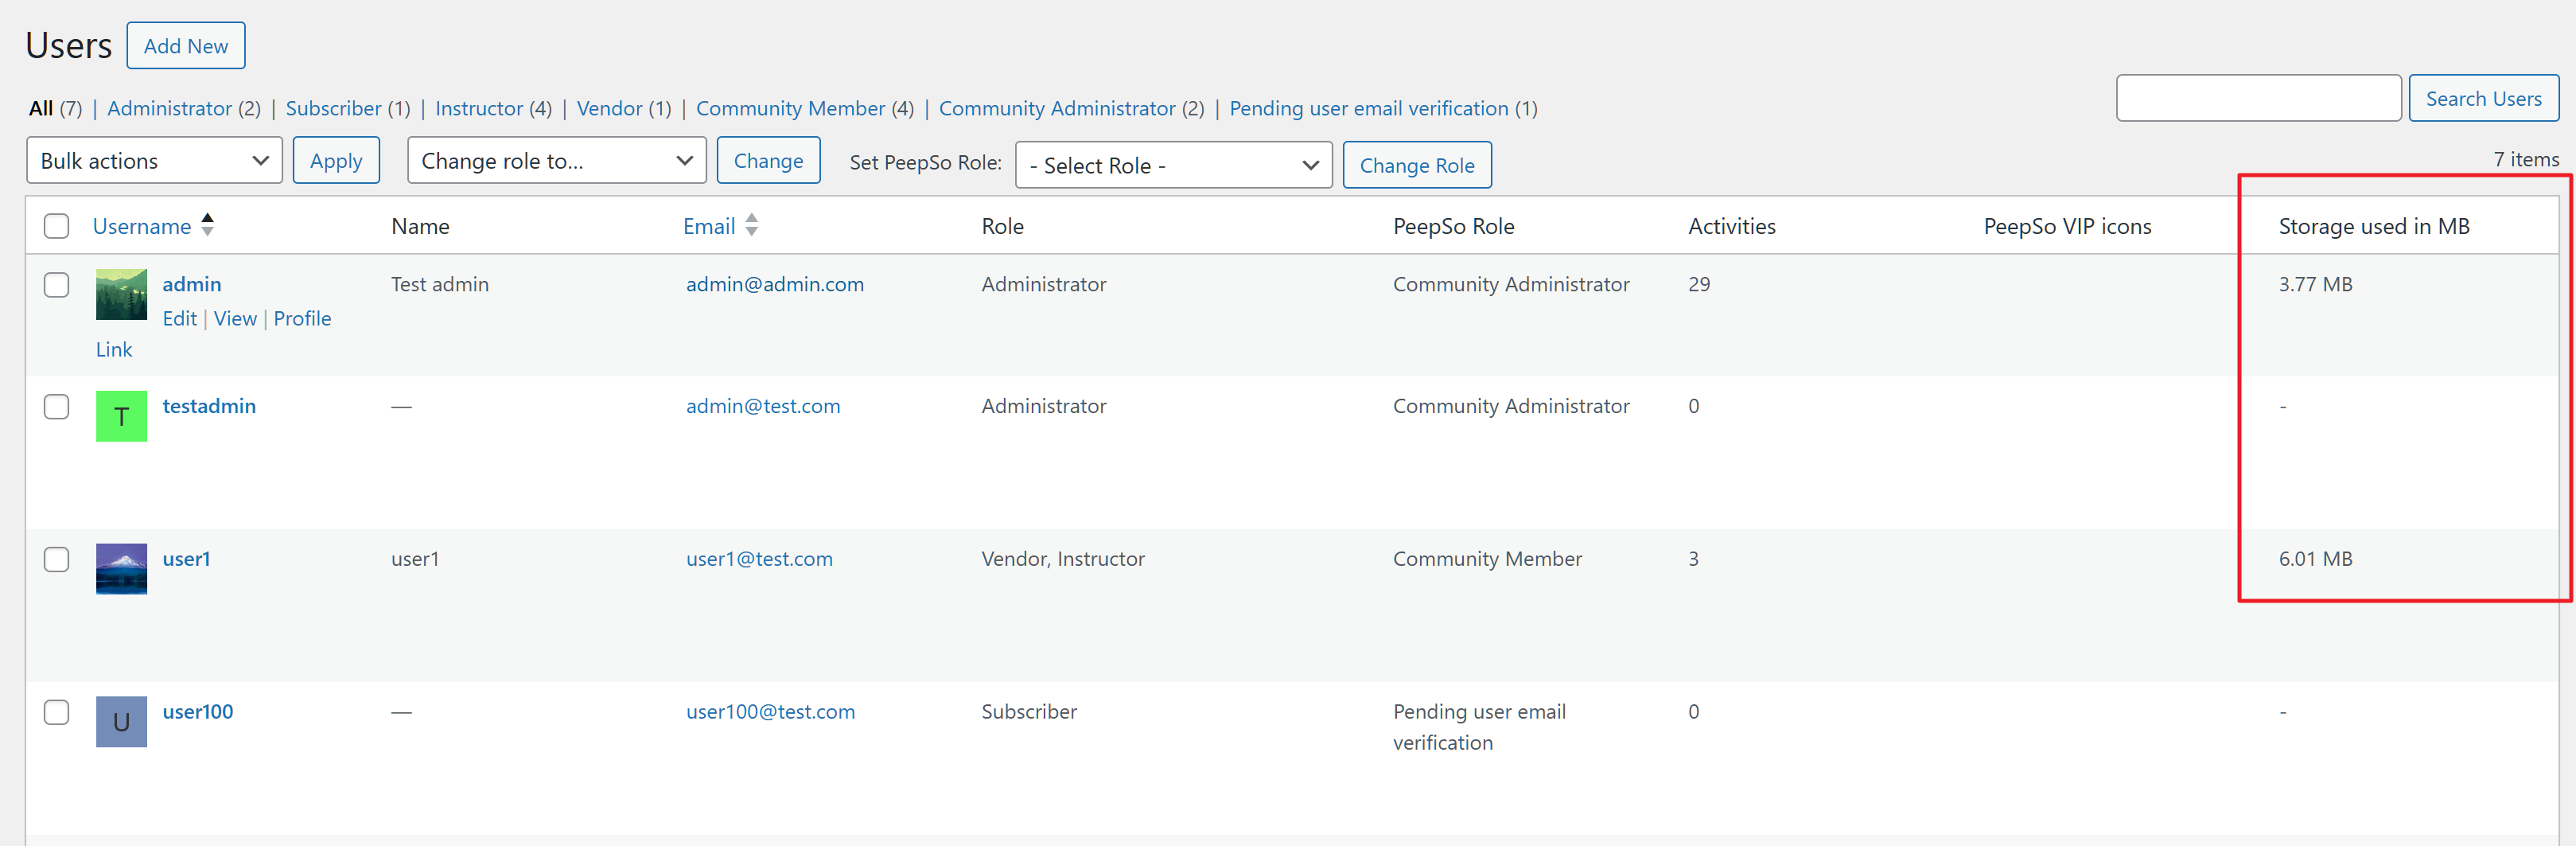Open Profile Link for admin

point(302,318)
